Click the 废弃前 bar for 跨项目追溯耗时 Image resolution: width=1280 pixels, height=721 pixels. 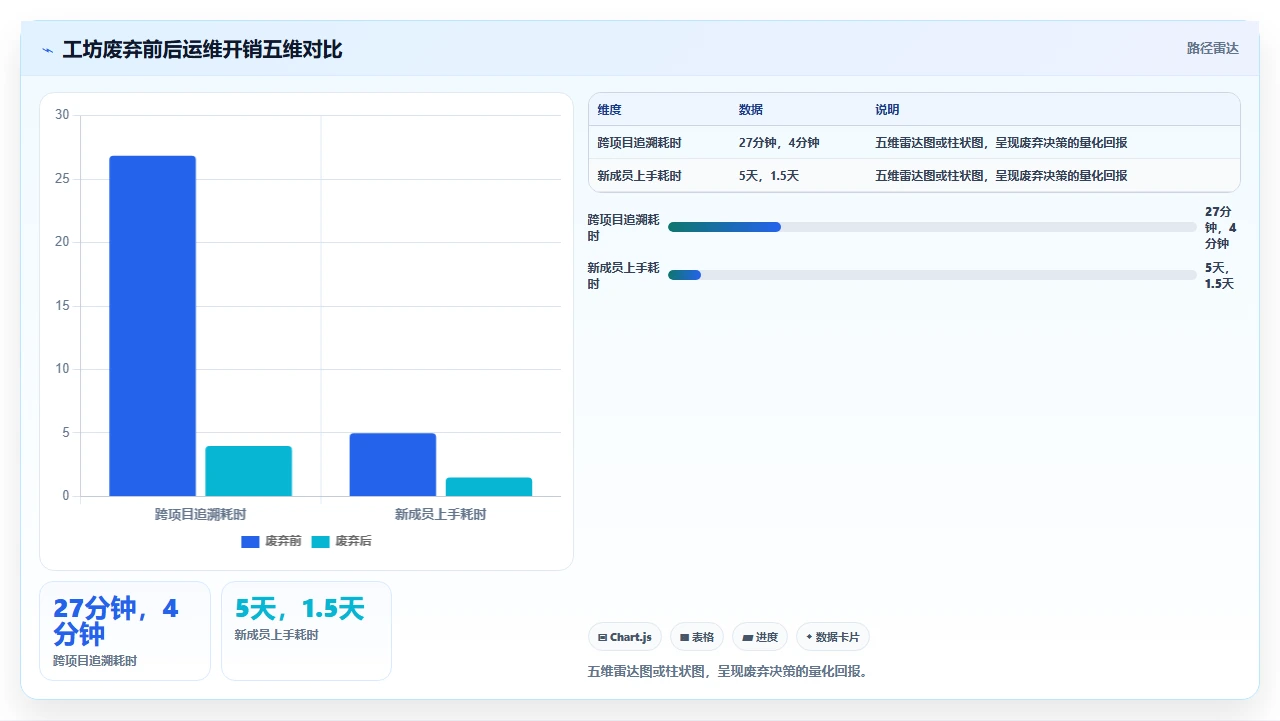point(152,326)
